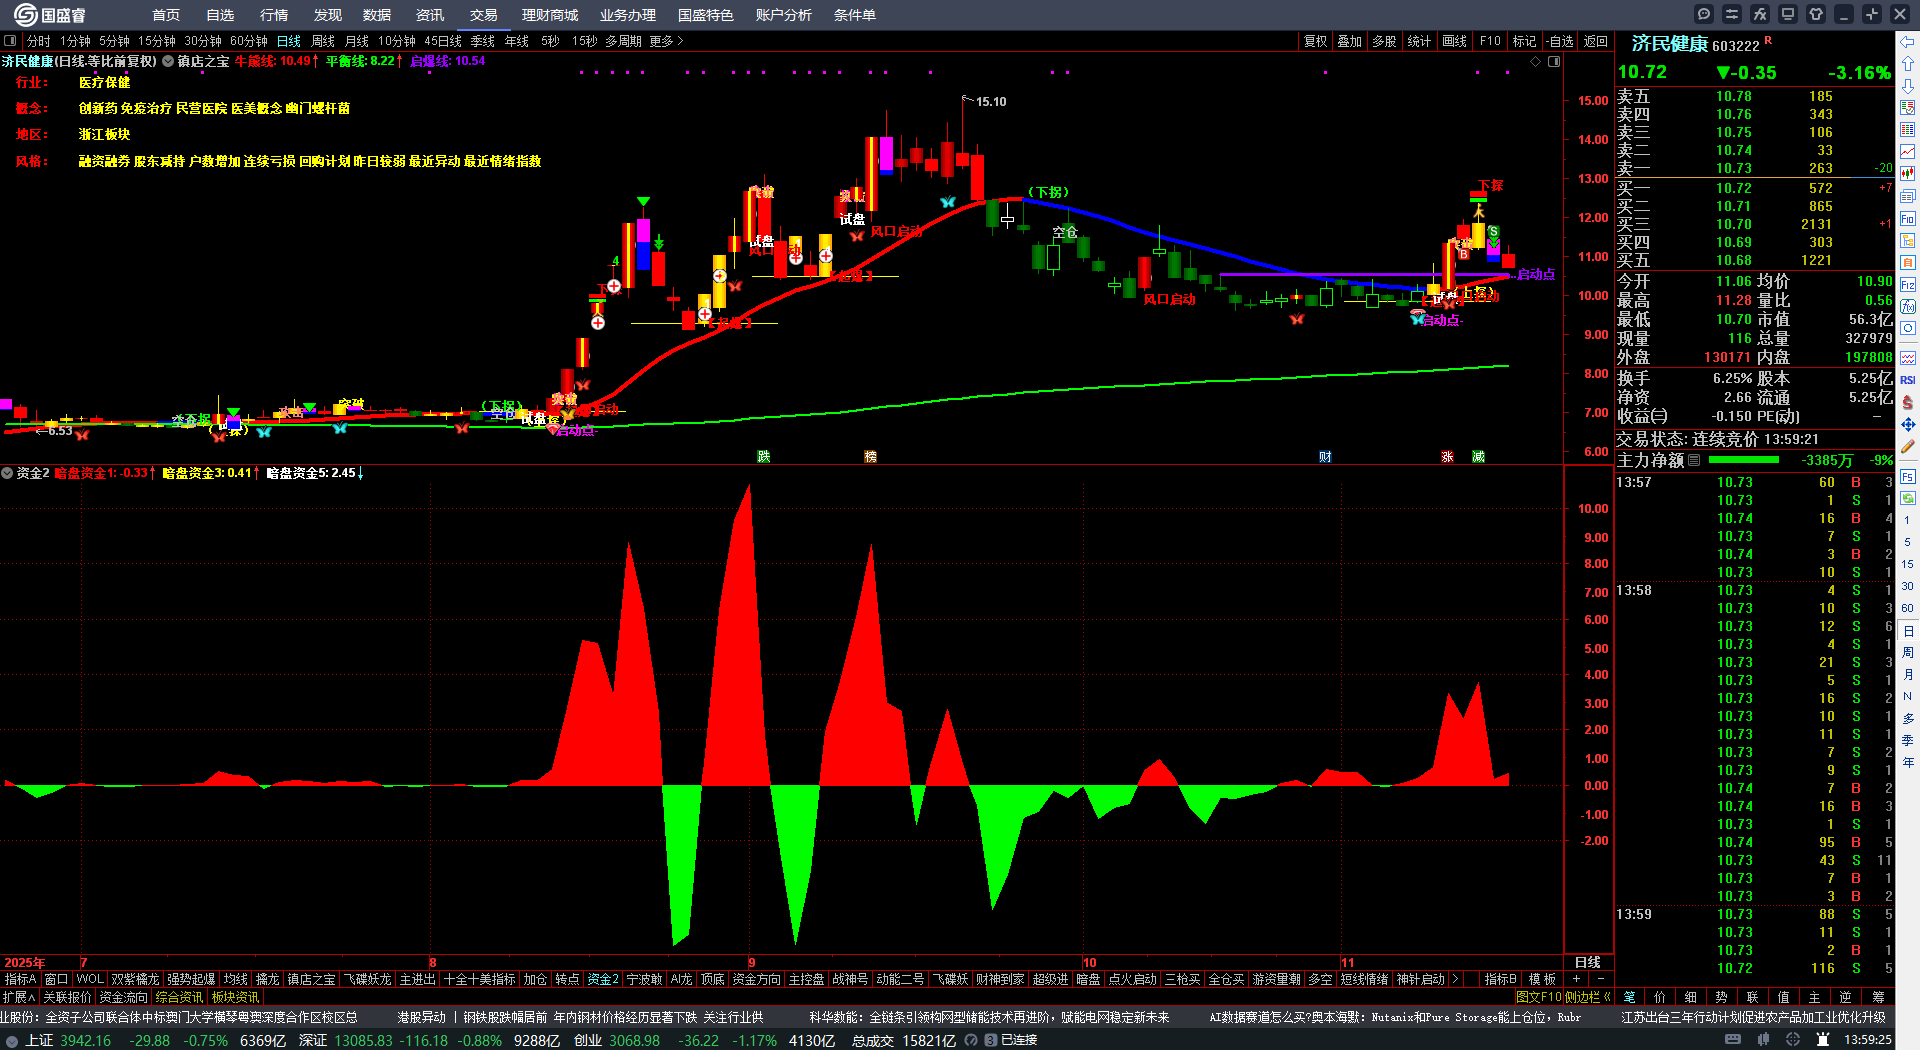Click the candlestick icon in status bar
The width and height of the screenshot is (1920, 1050).
point(1763,1040)
